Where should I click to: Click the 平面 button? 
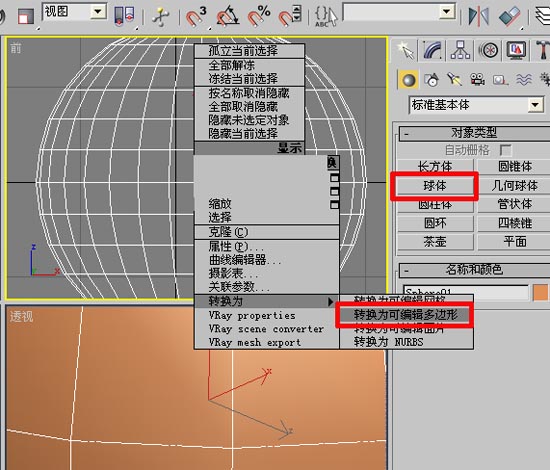[x=514, y=242]
